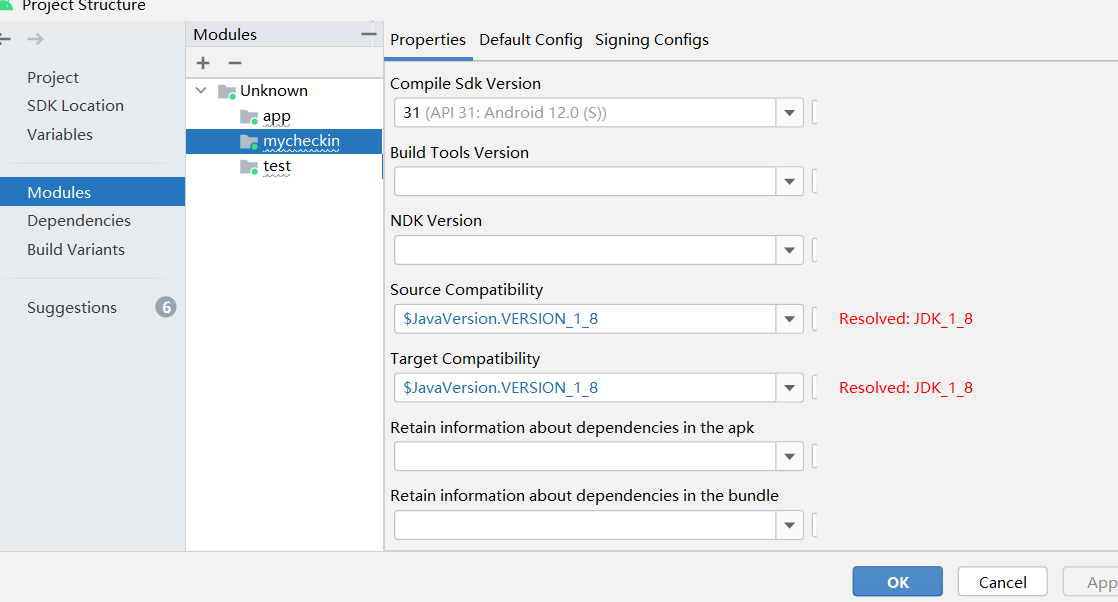Viewport: 1118px width, 602px height.
Task: Switch to the Signing Configs tab
Action: point(651,40)
